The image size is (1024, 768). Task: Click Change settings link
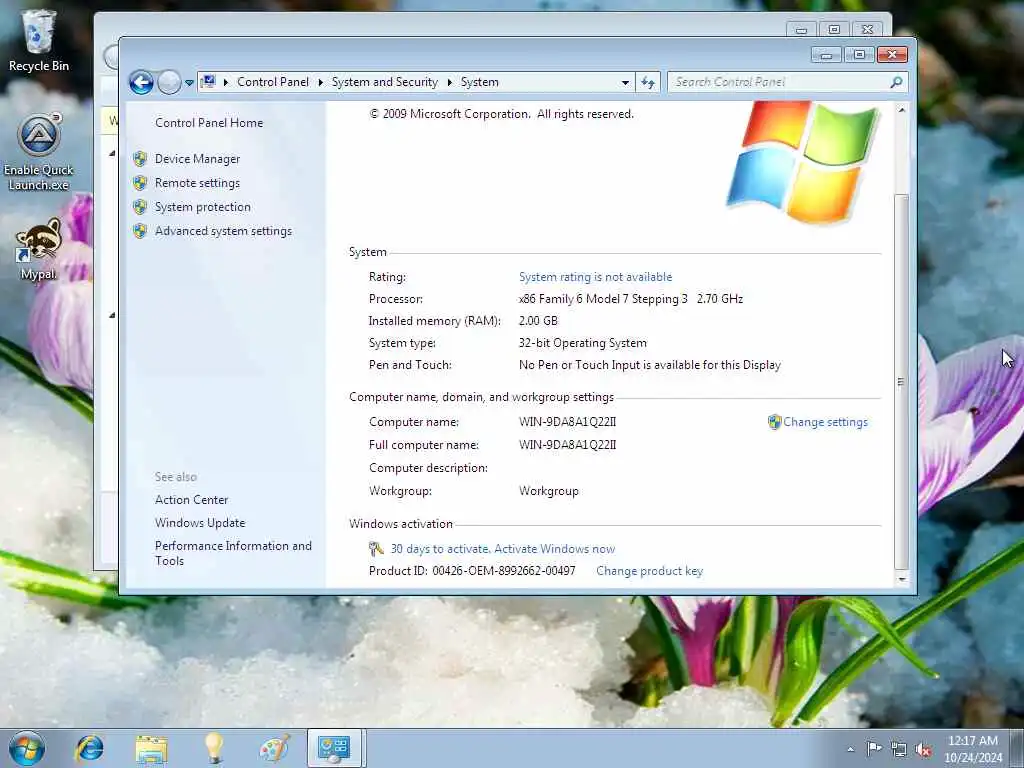click(x=825, y=422)
